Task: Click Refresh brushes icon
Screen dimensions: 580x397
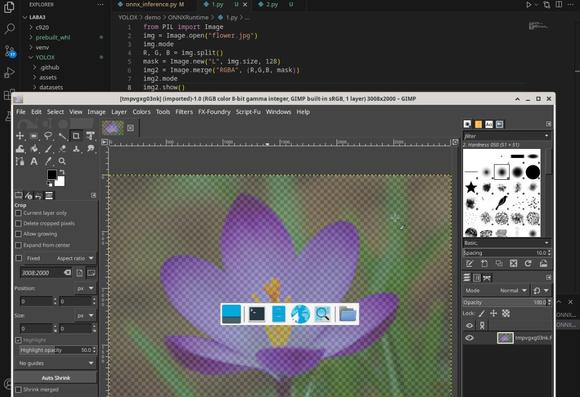Action: pos(528,263)
